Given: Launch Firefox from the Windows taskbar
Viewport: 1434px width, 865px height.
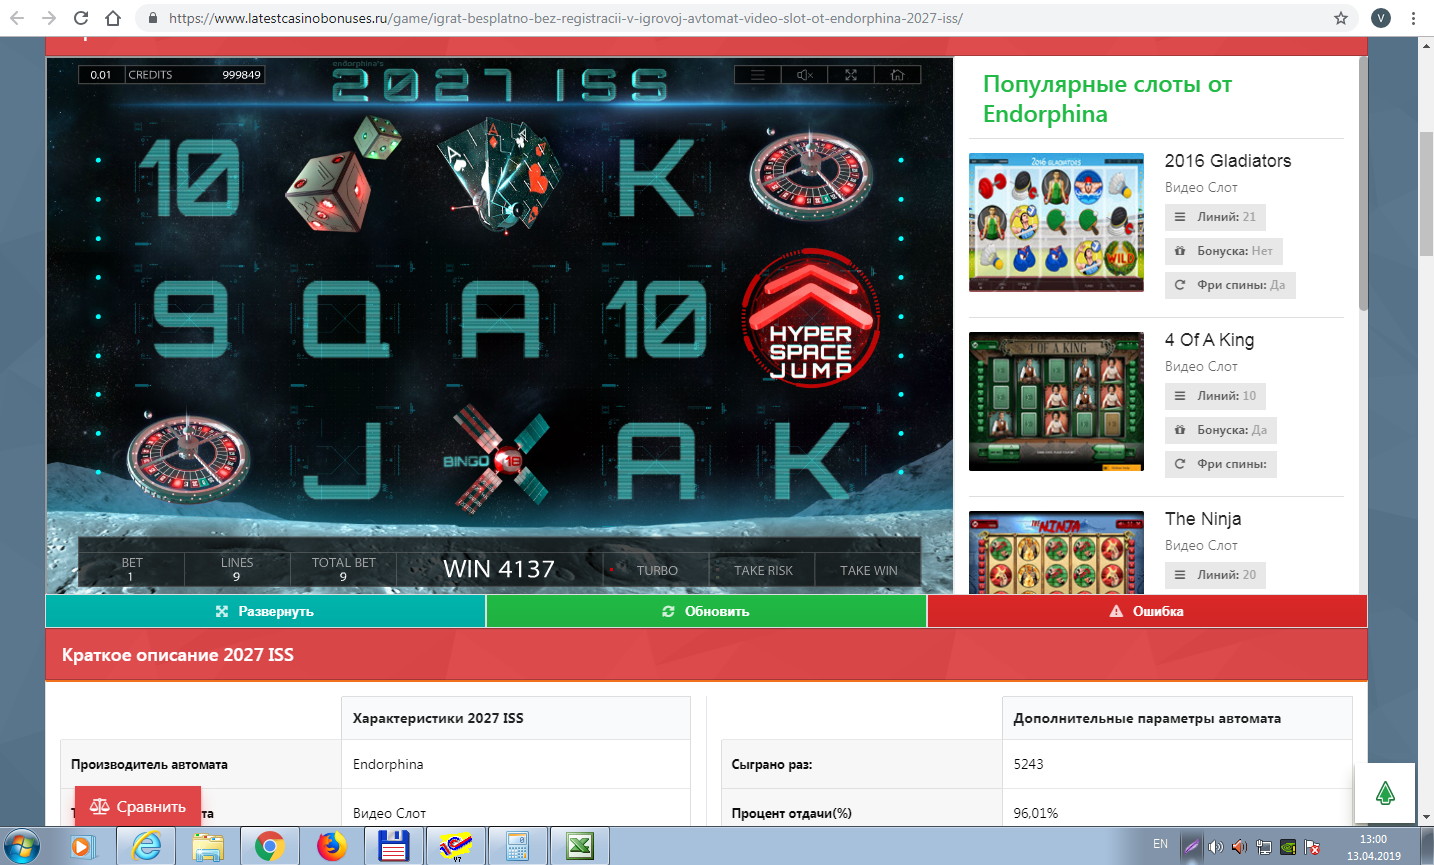Looking at the screenshot, I should click(x=331, y=847).
